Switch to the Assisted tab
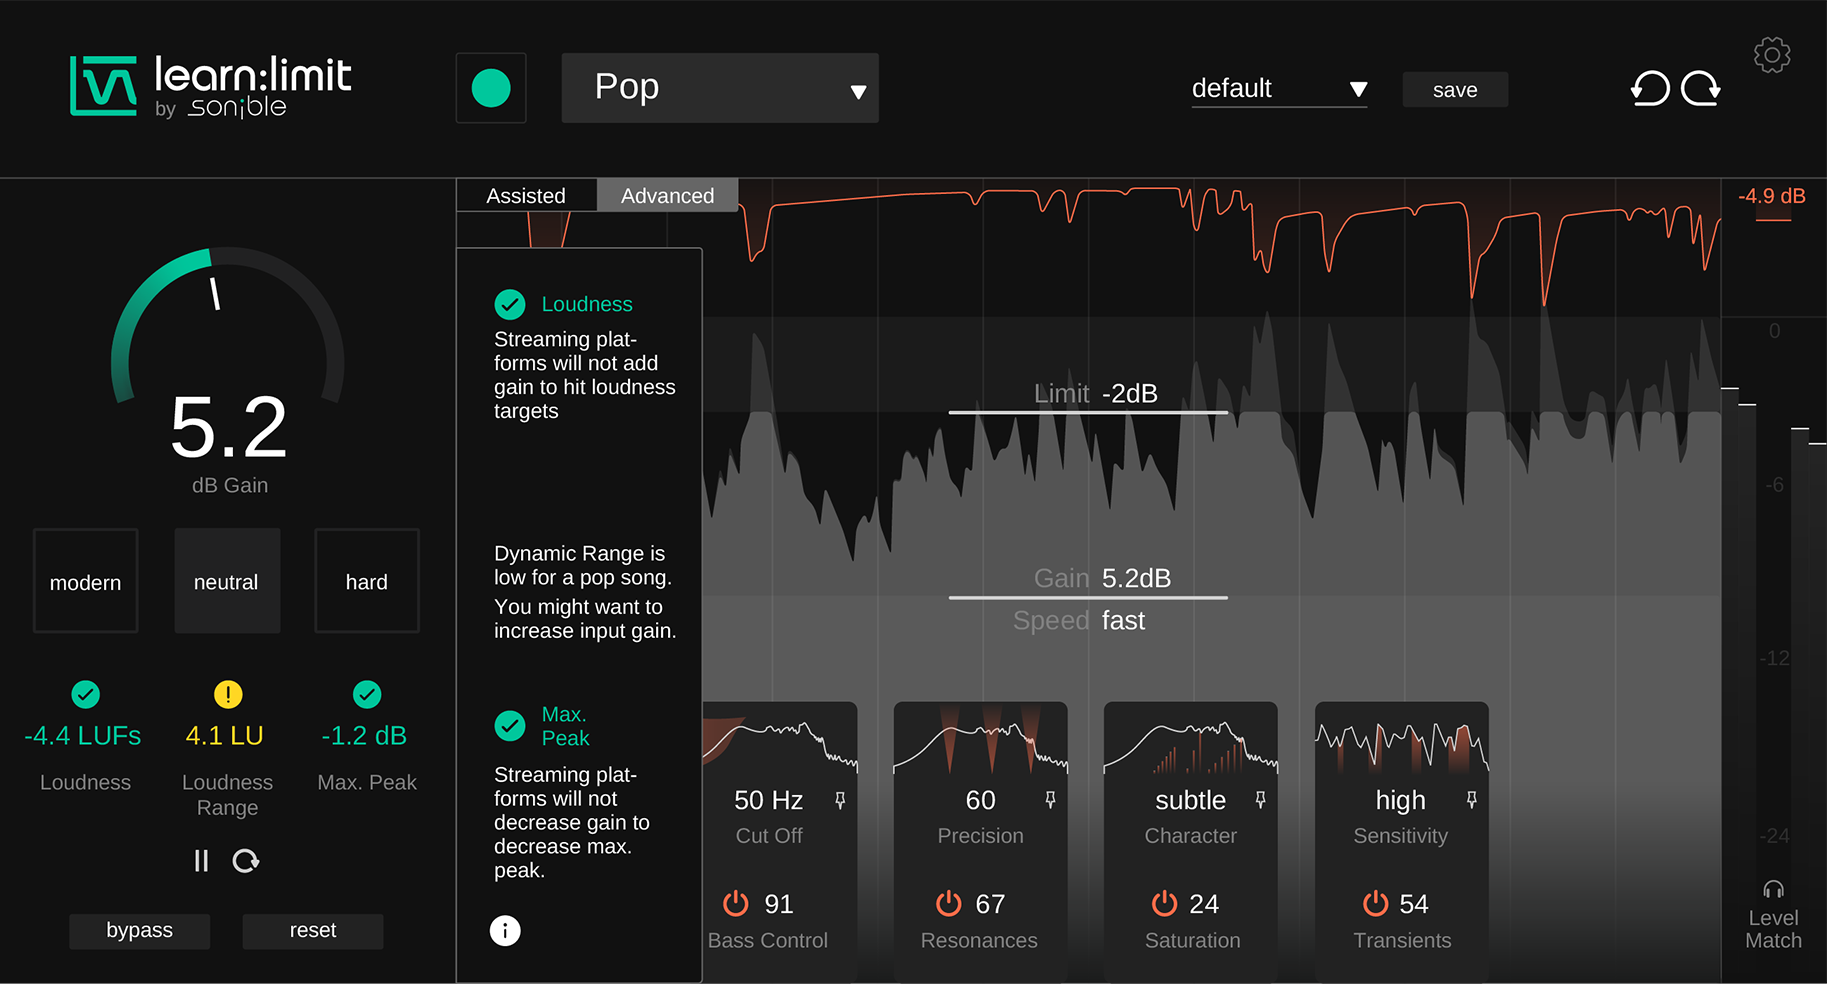Image resolution: width=1827 pixels, height=984 pixels. [526, 196]
